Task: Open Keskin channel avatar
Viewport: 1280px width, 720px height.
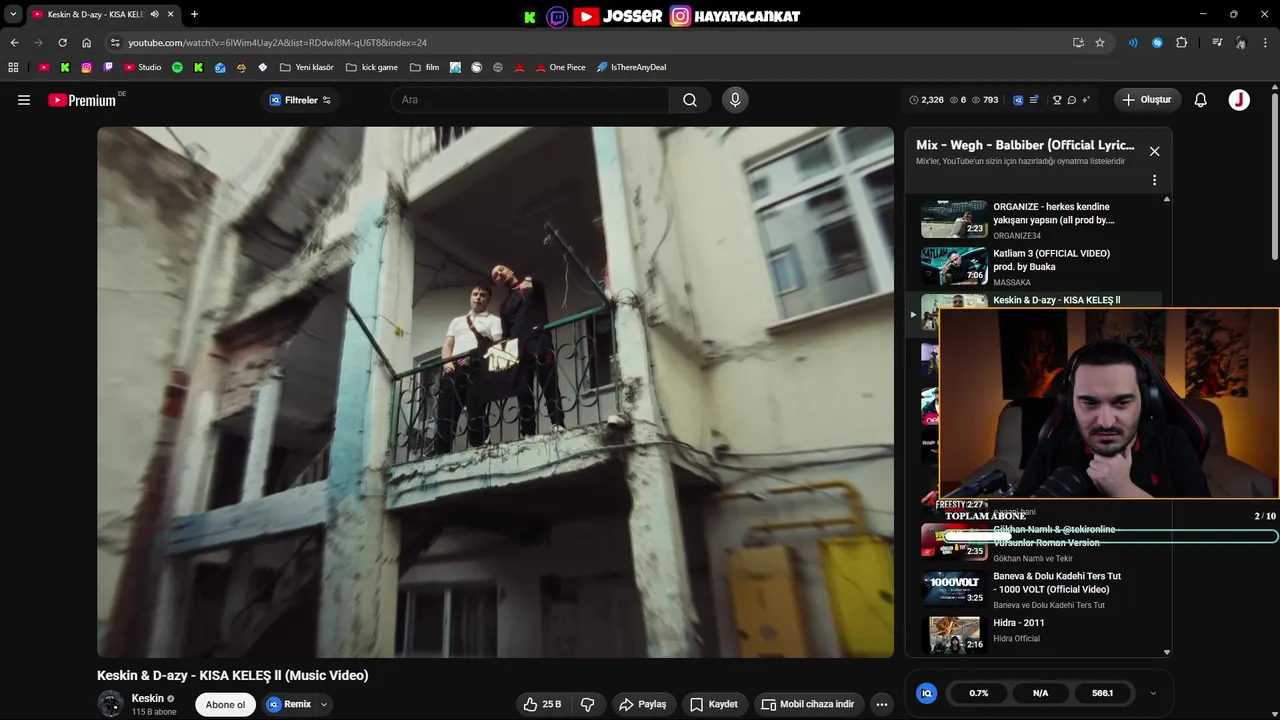Action: [x=110, y=704]
